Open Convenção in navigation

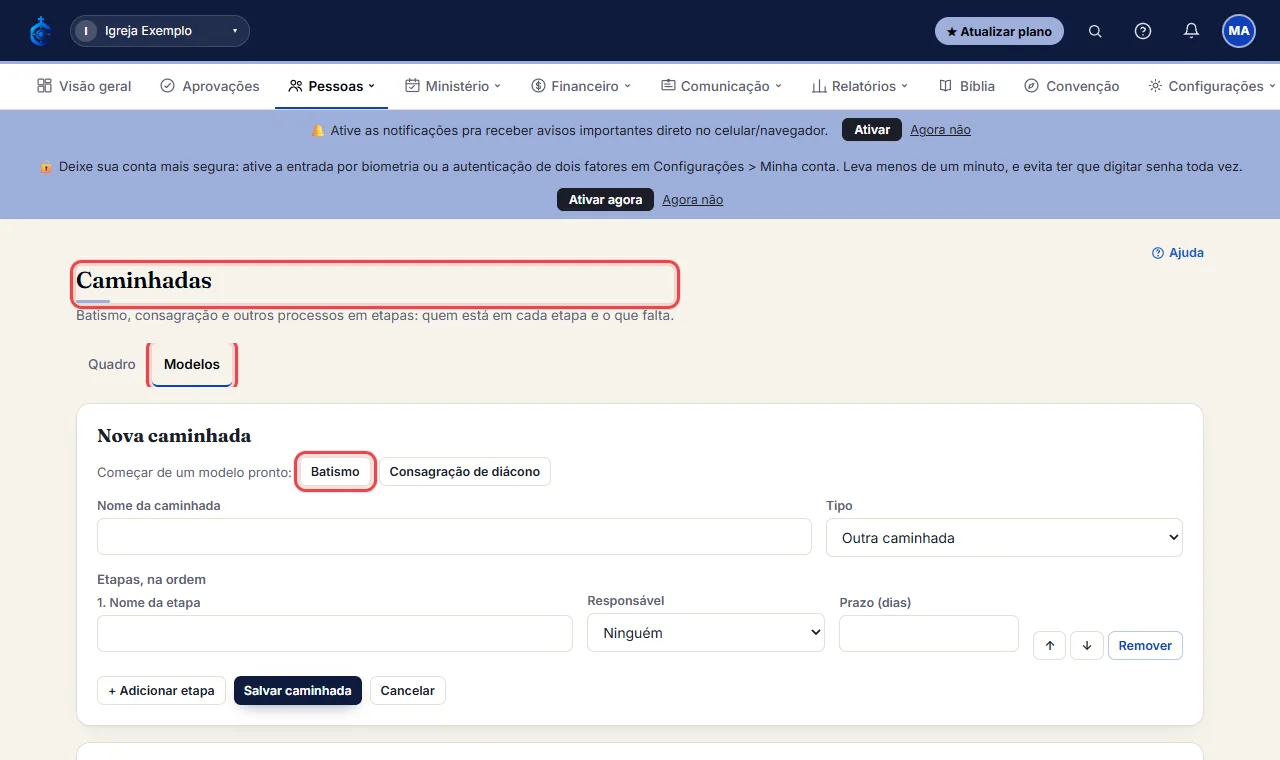(x=1072, y=86)
